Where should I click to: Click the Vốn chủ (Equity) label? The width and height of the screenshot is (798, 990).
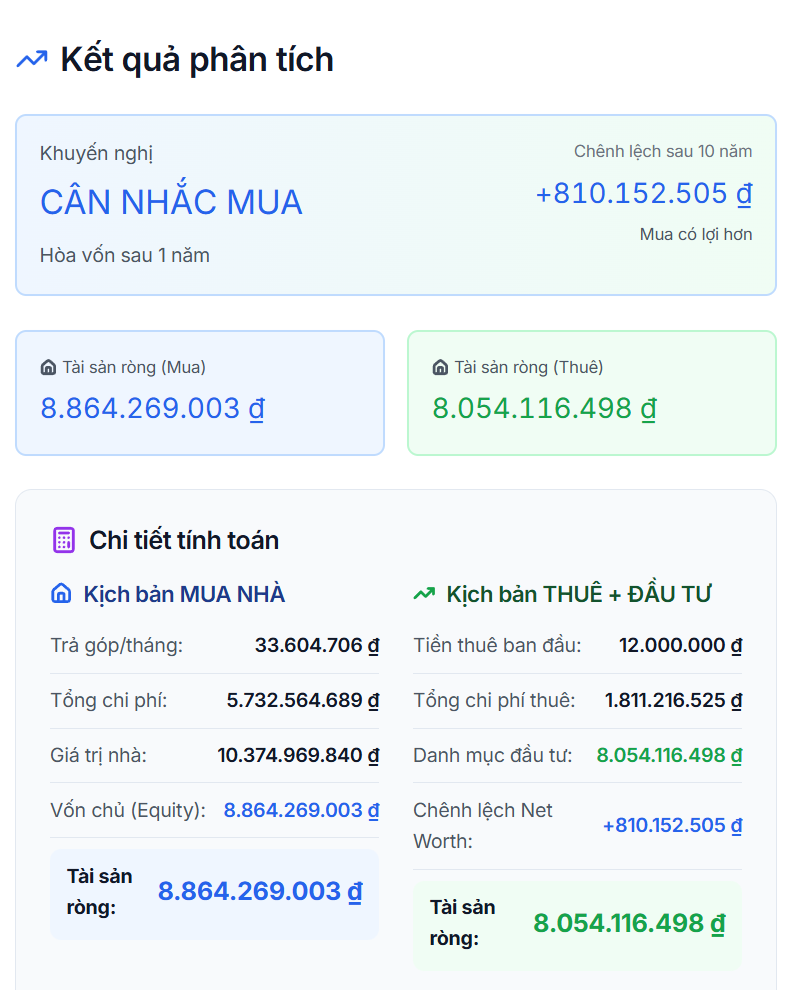click(128, 810)
